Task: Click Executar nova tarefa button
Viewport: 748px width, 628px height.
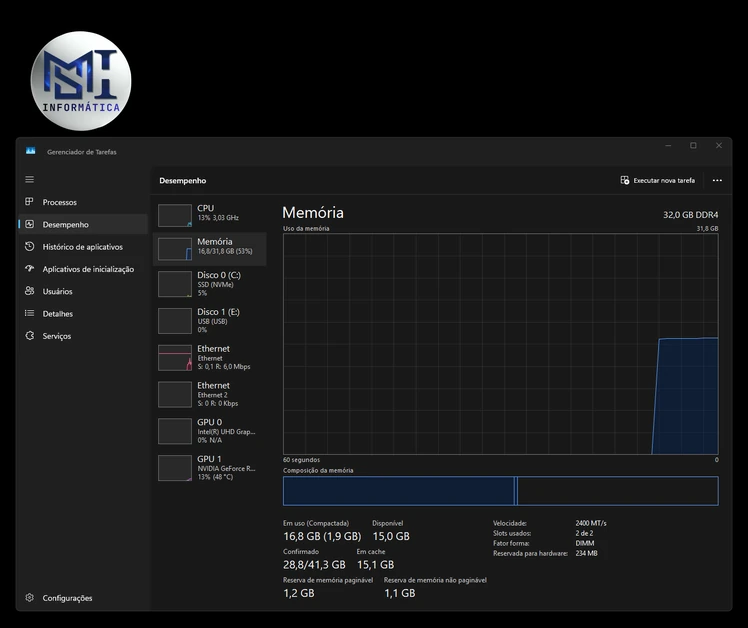Action: pos(658,180)
